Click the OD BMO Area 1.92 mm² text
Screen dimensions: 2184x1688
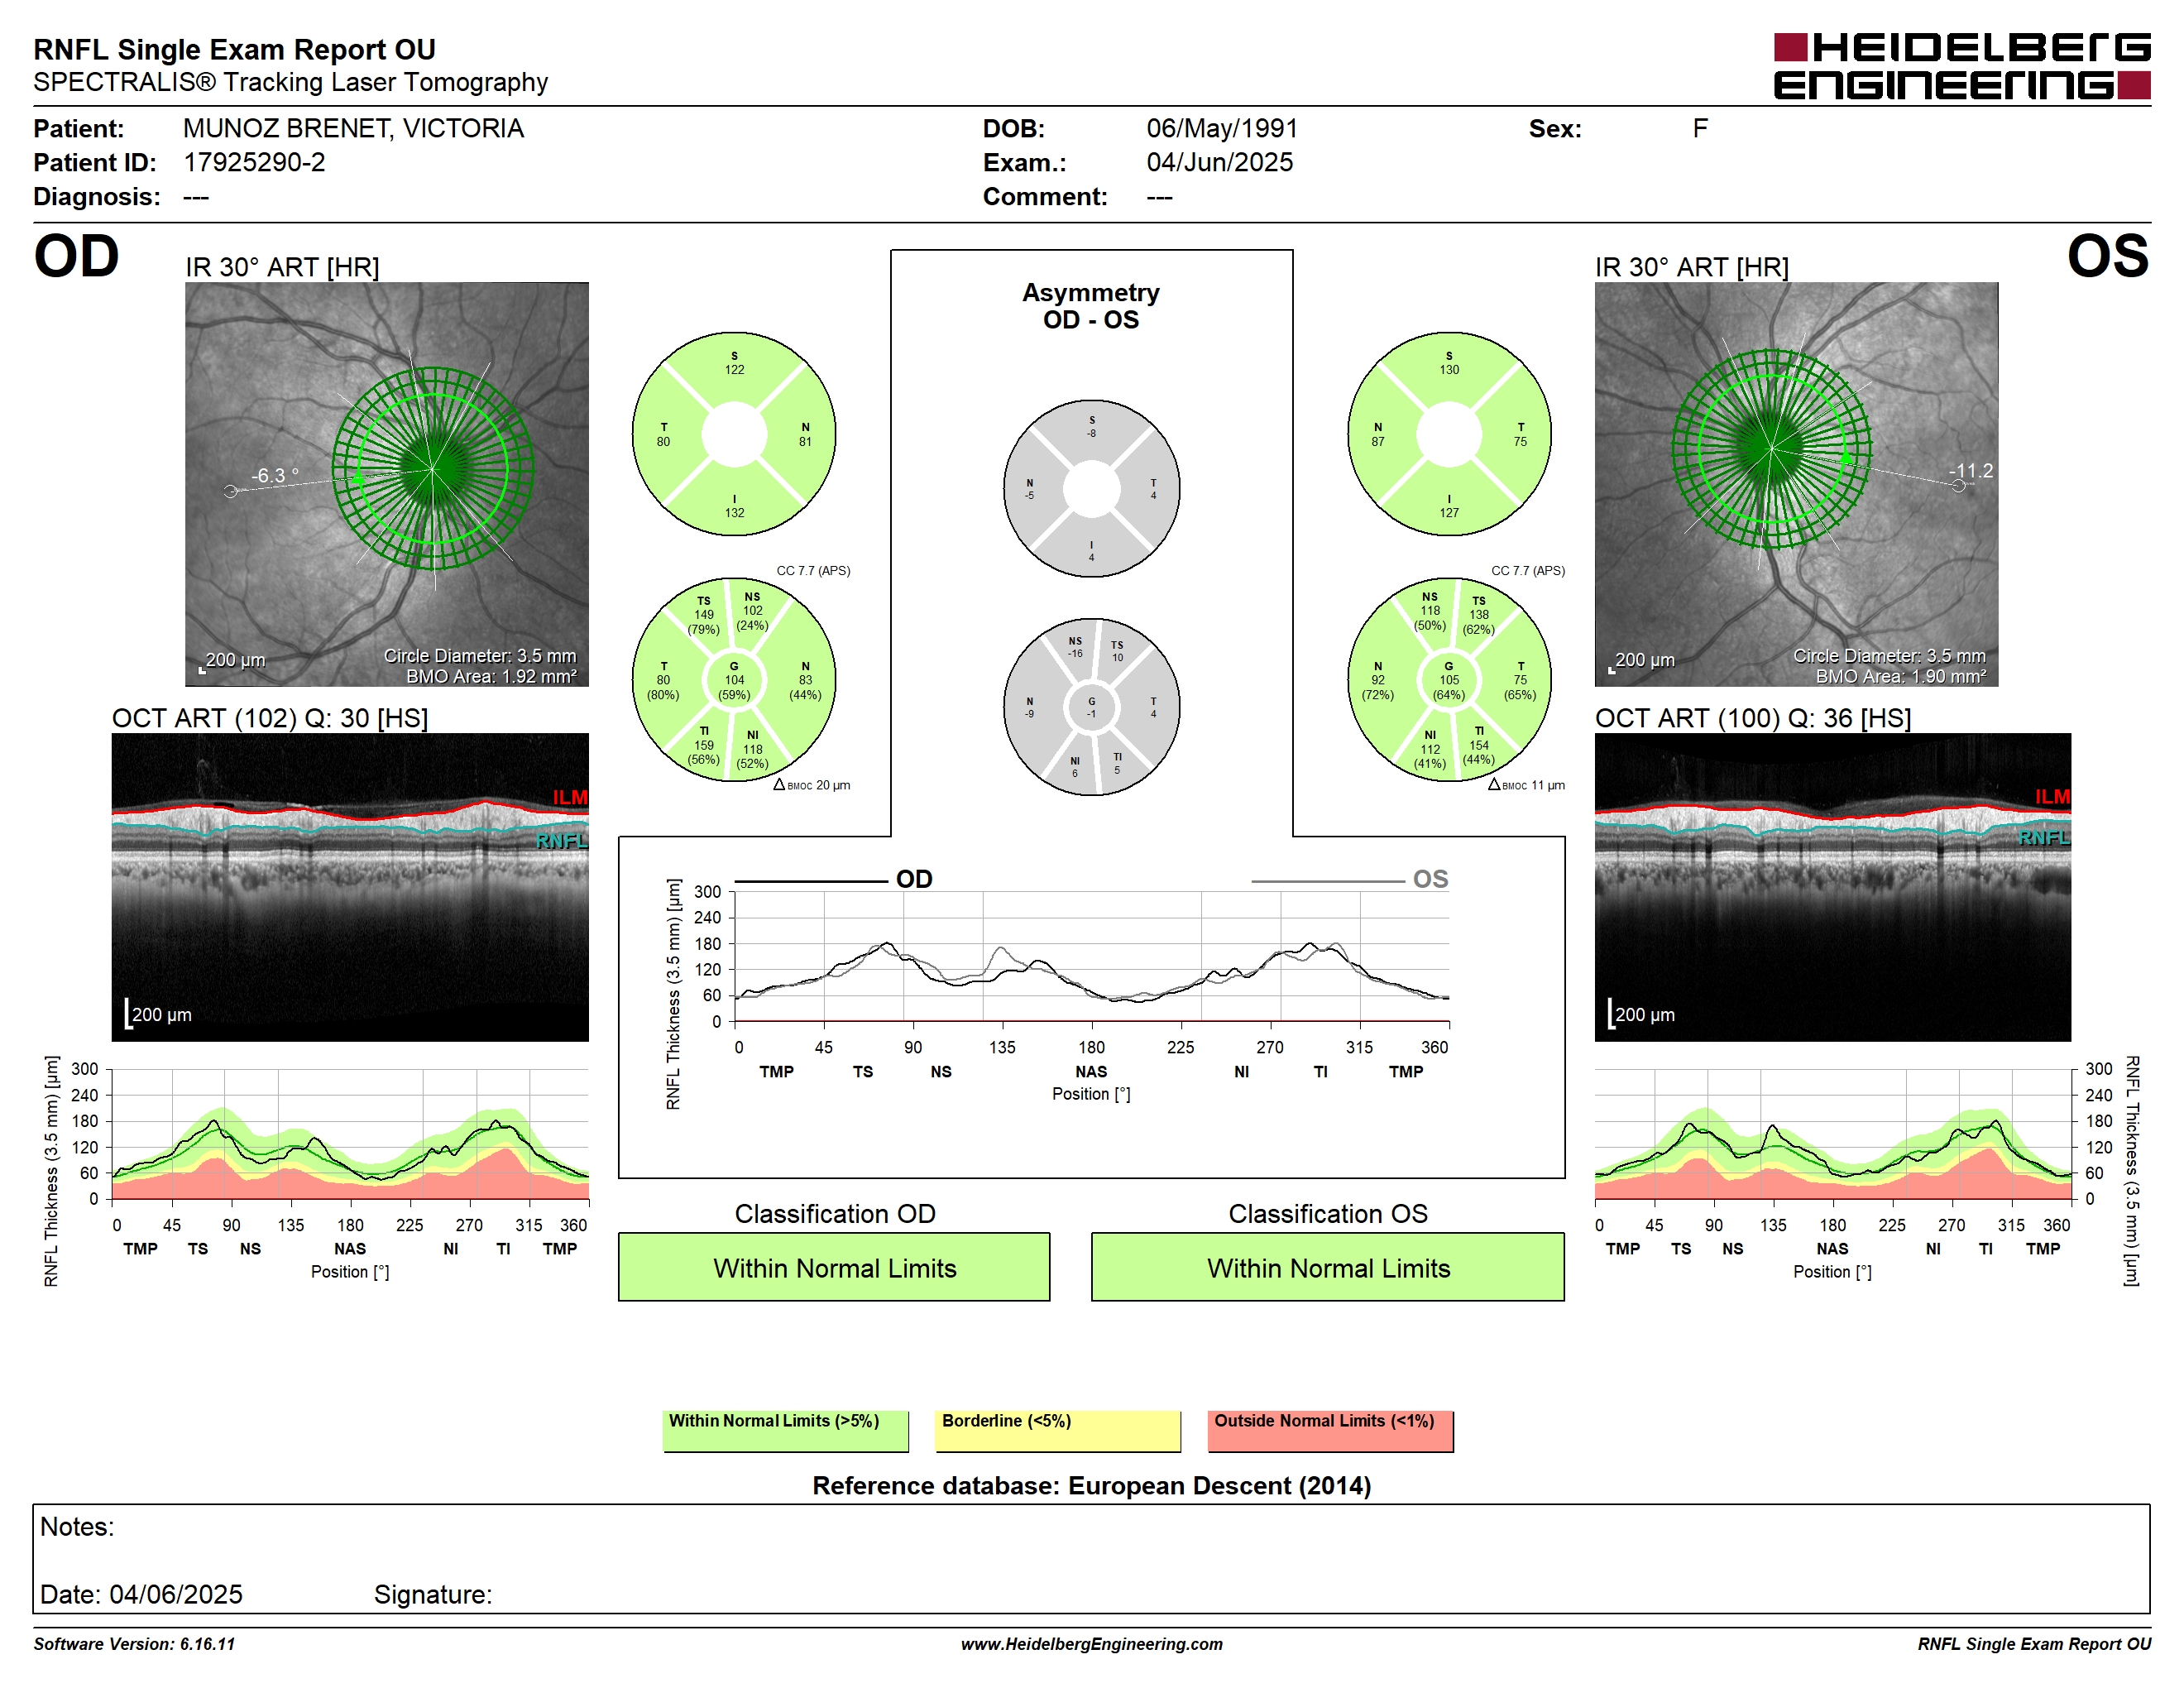(x=491, y=677)
